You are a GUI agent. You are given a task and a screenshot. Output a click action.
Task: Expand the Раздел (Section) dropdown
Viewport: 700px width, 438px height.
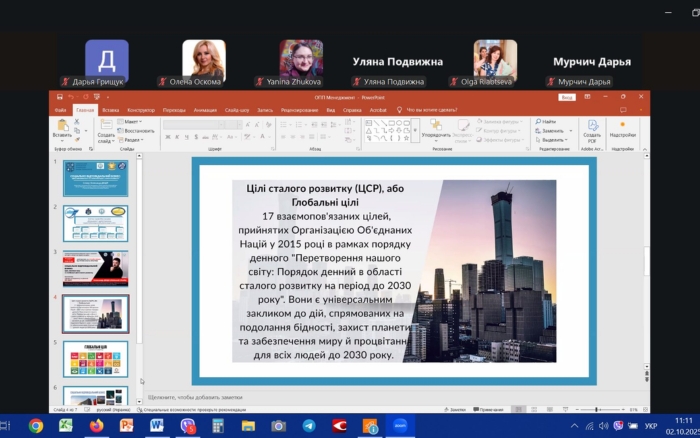pyautogui.click(x=132, y=140)
